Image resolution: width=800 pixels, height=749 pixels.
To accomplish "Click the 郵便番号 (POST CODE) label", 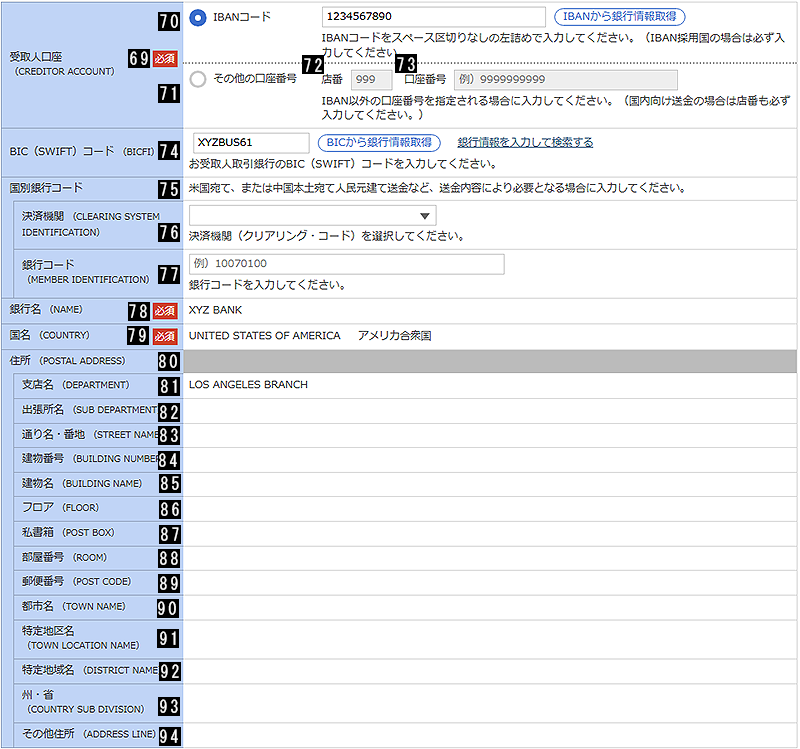I will (76, 581).
